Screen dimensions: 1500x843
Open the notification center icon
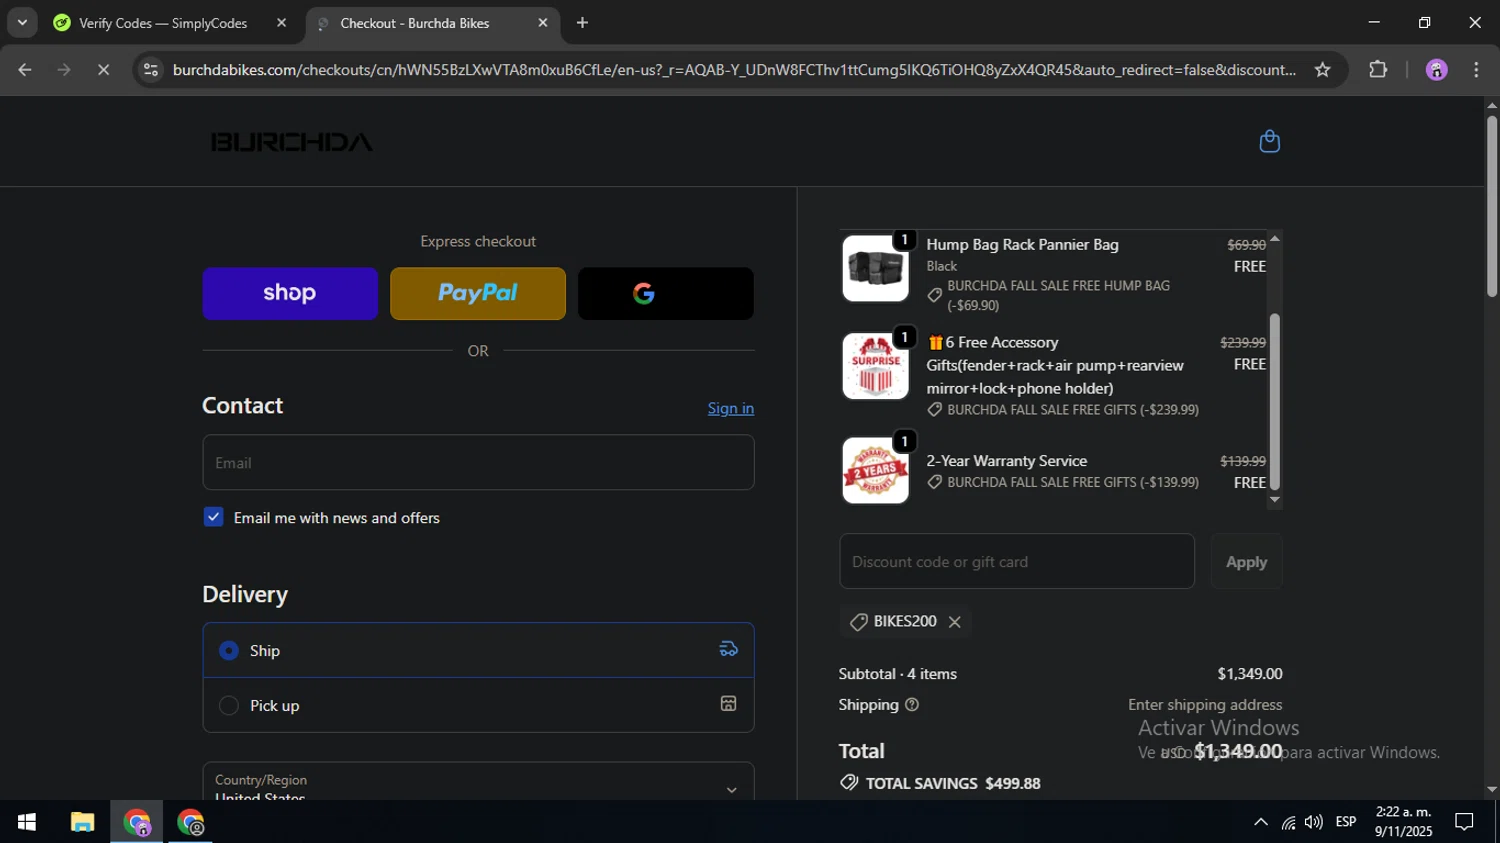(x=1464, y=822)
